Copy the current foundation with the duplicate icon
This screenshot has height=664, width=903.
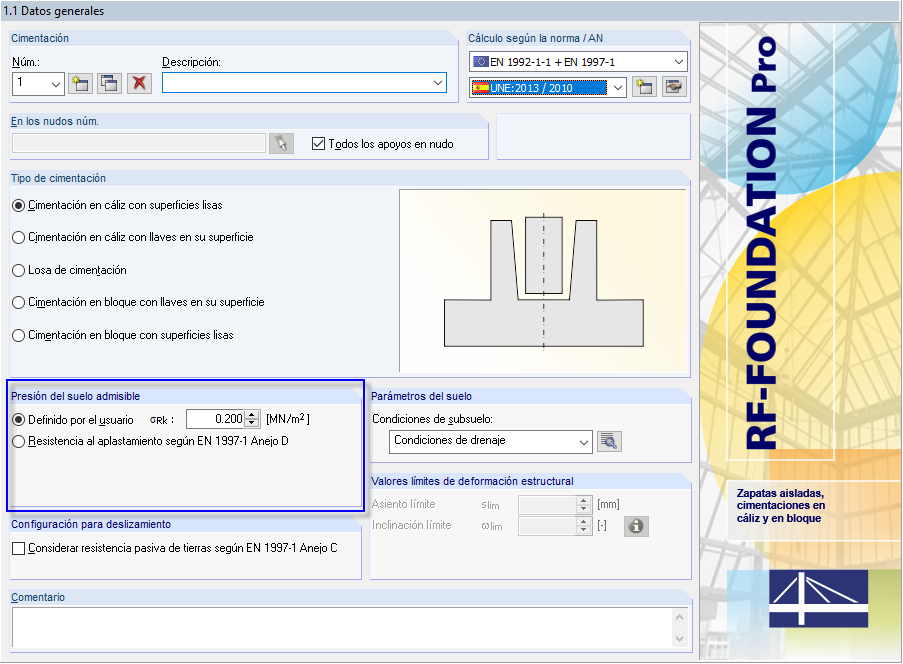pyautogui.click(x=109, y=84)
